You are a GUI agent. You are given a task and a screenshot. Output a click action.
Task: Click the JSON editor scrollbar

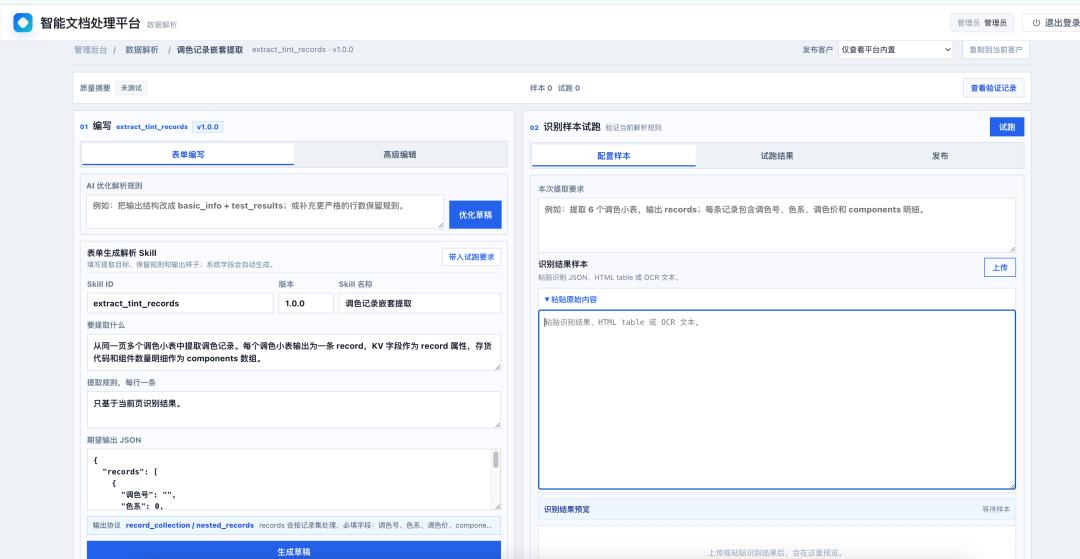tap(495, 460)
